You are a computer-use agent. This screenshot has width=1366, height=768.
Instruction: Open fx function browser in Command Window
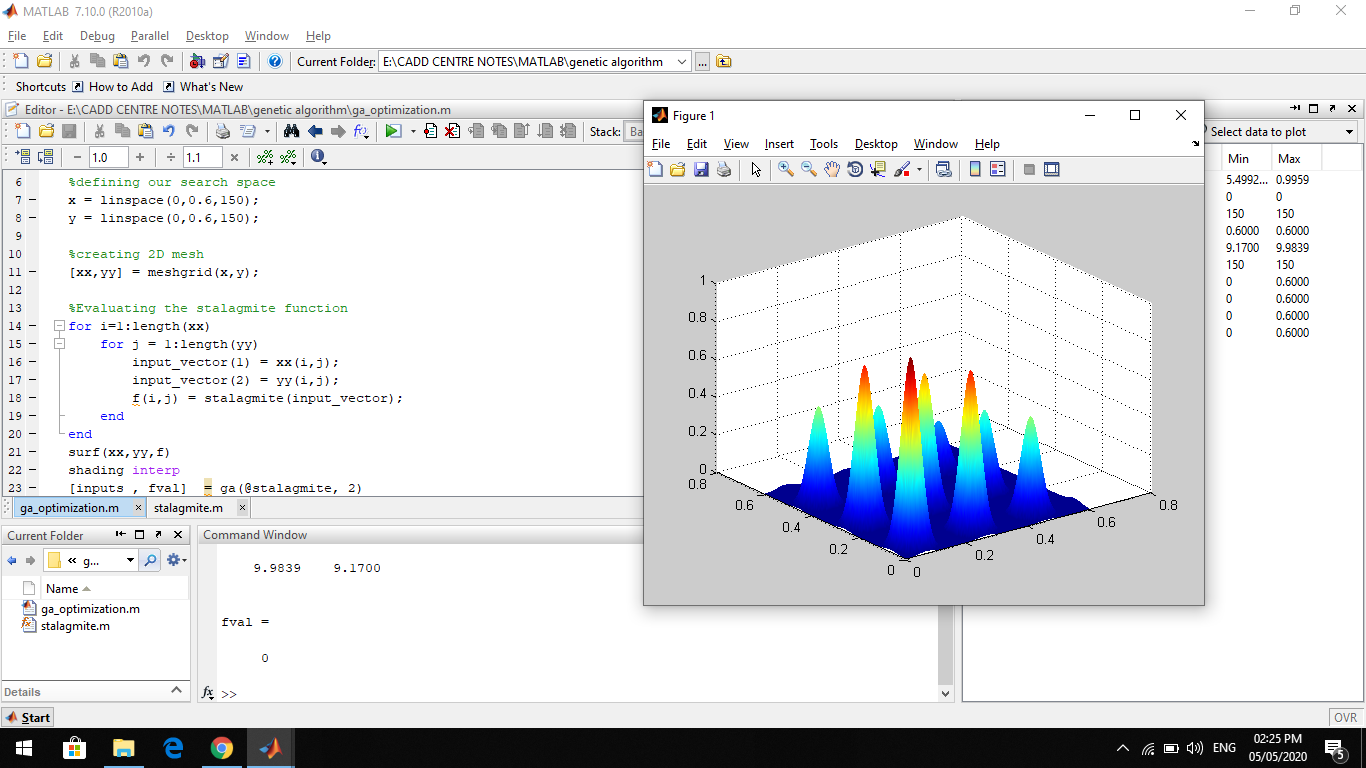[x=208, y=693]
